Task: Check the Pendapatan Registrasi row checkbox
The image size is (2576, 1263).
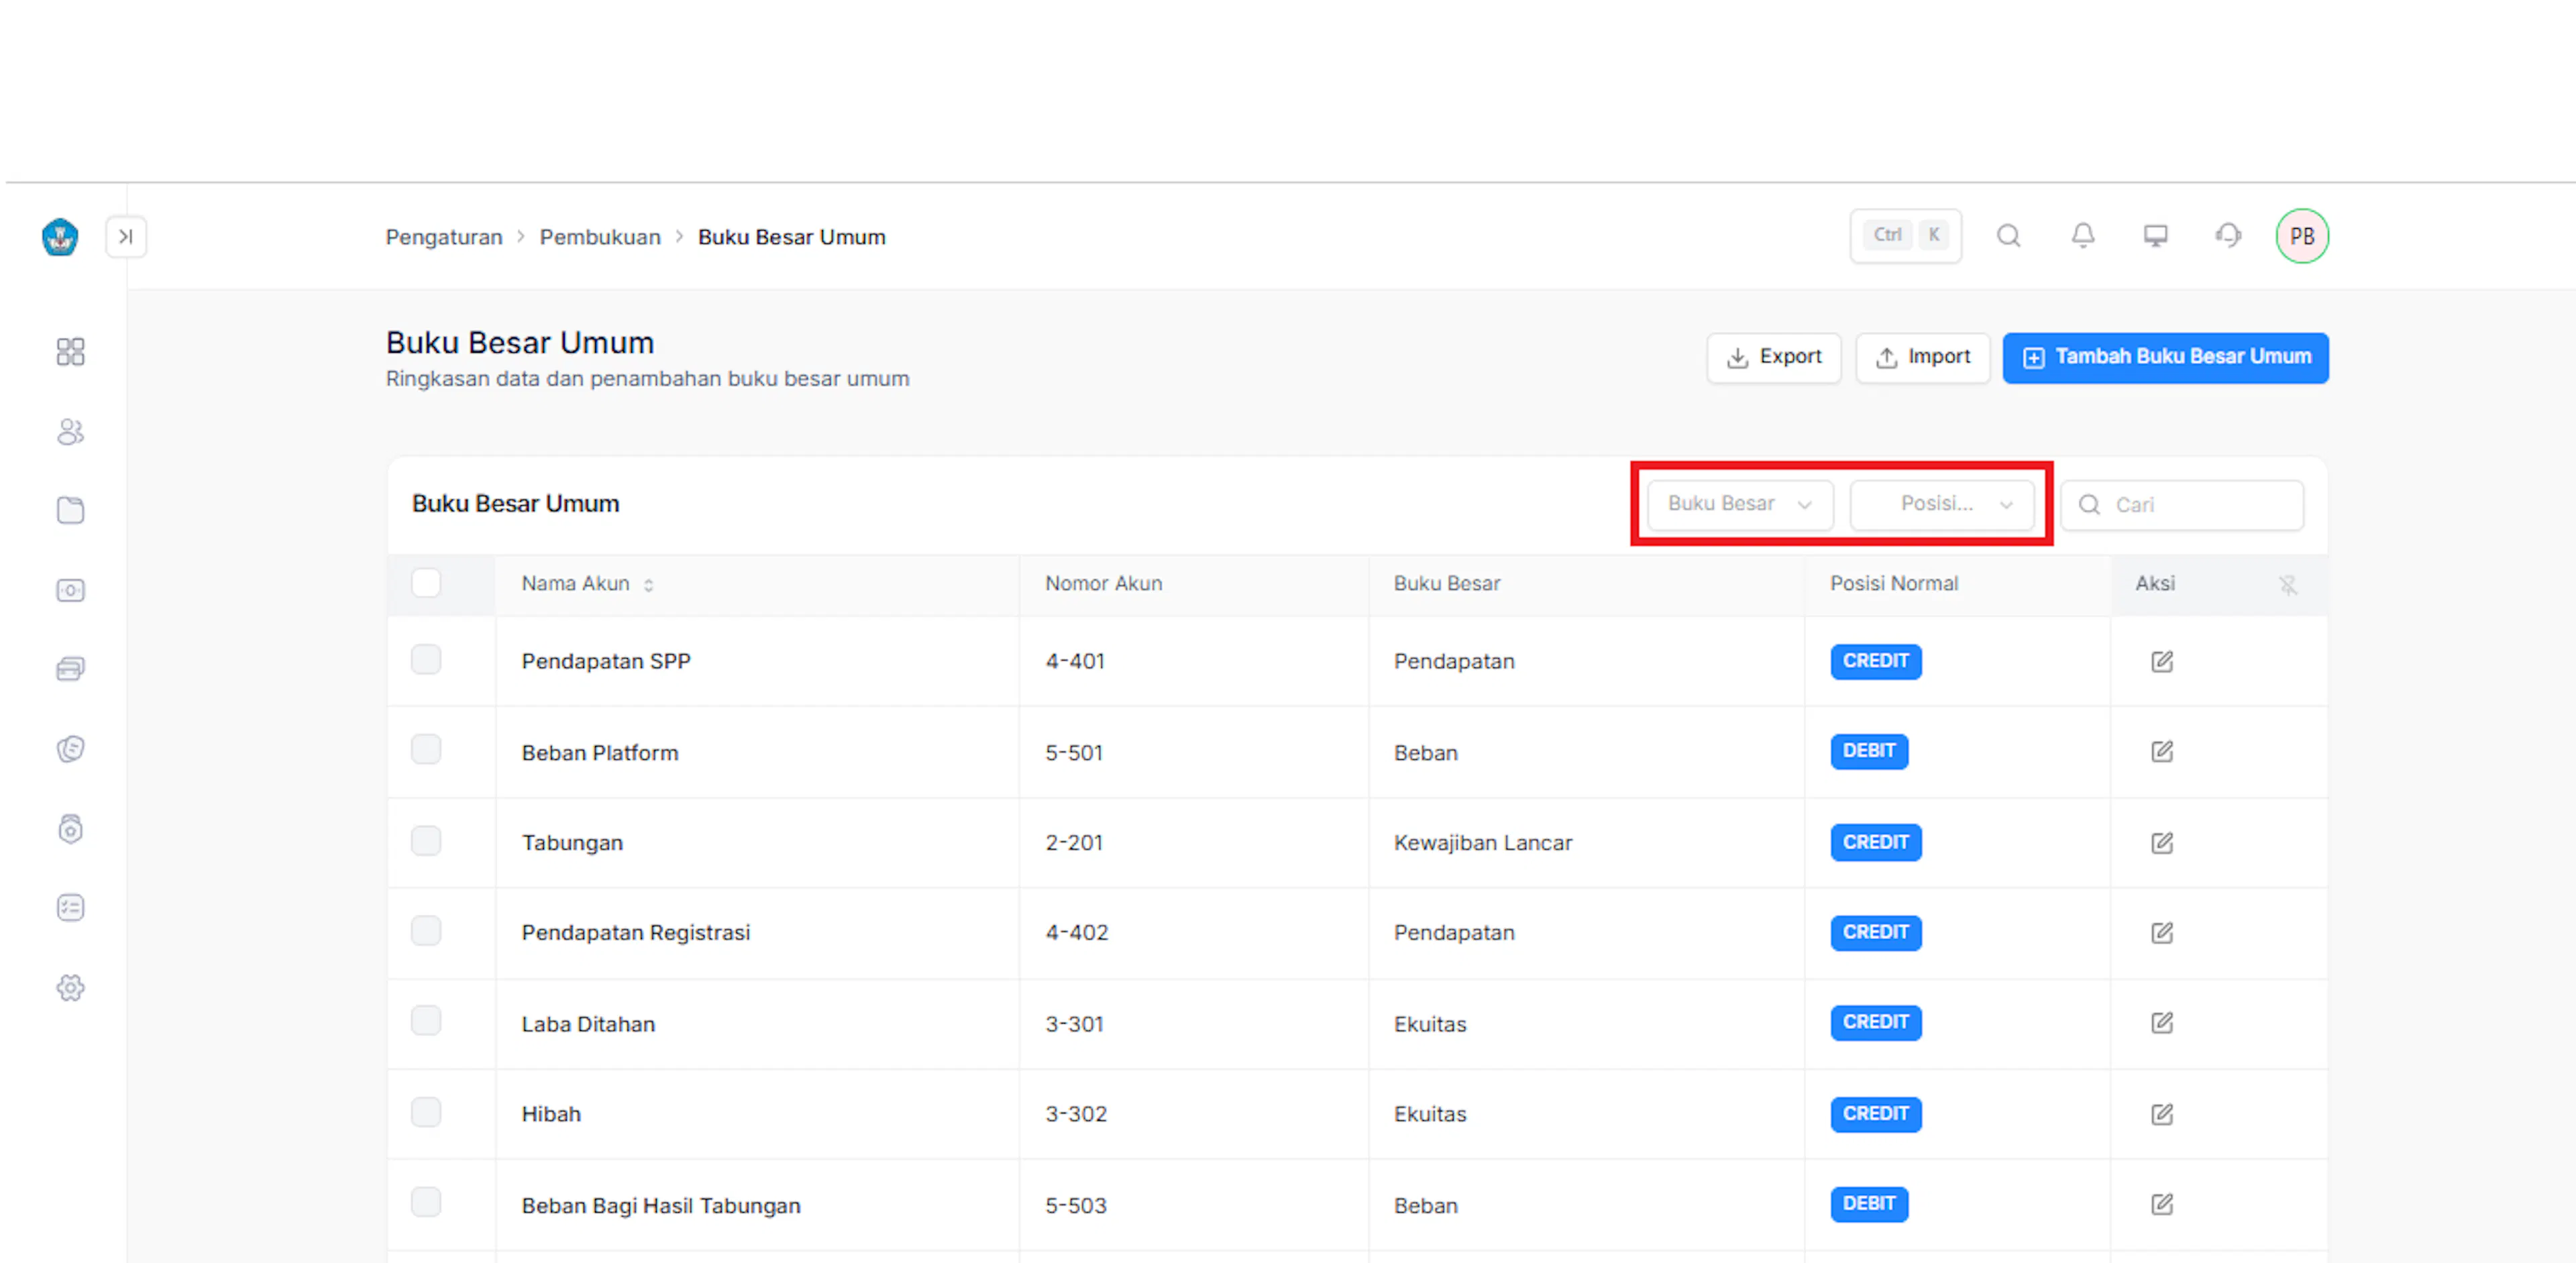Action: 426,930
